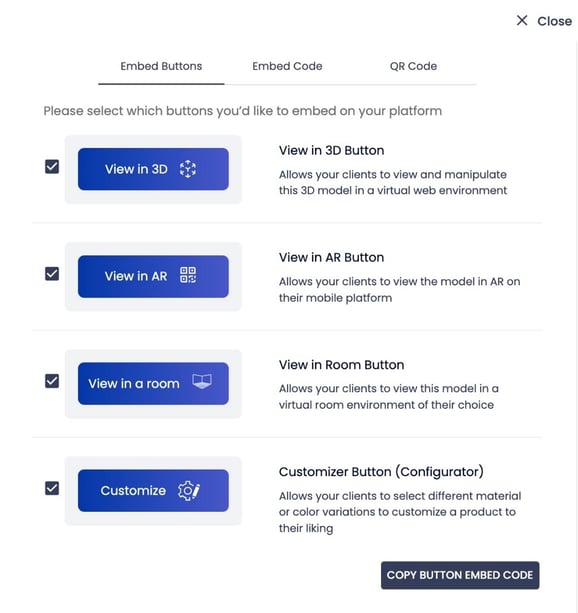This screenshot has width=578, height=613.
Task: Click the View in 3D preview button text
Action: point(136,169)
